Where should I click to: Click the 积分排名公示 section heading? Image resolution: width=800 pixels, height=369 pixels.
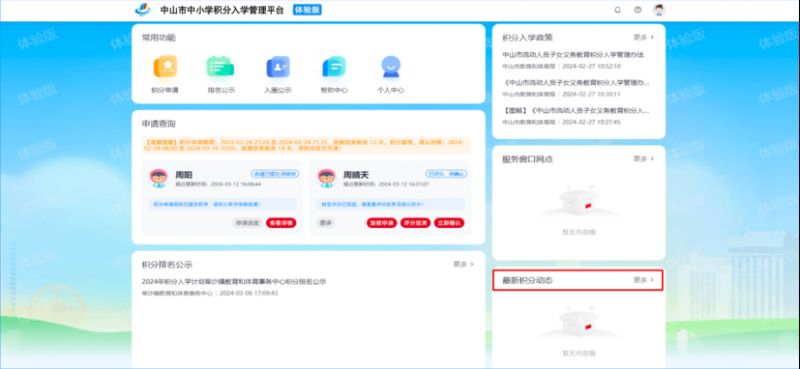pos(167,264)
